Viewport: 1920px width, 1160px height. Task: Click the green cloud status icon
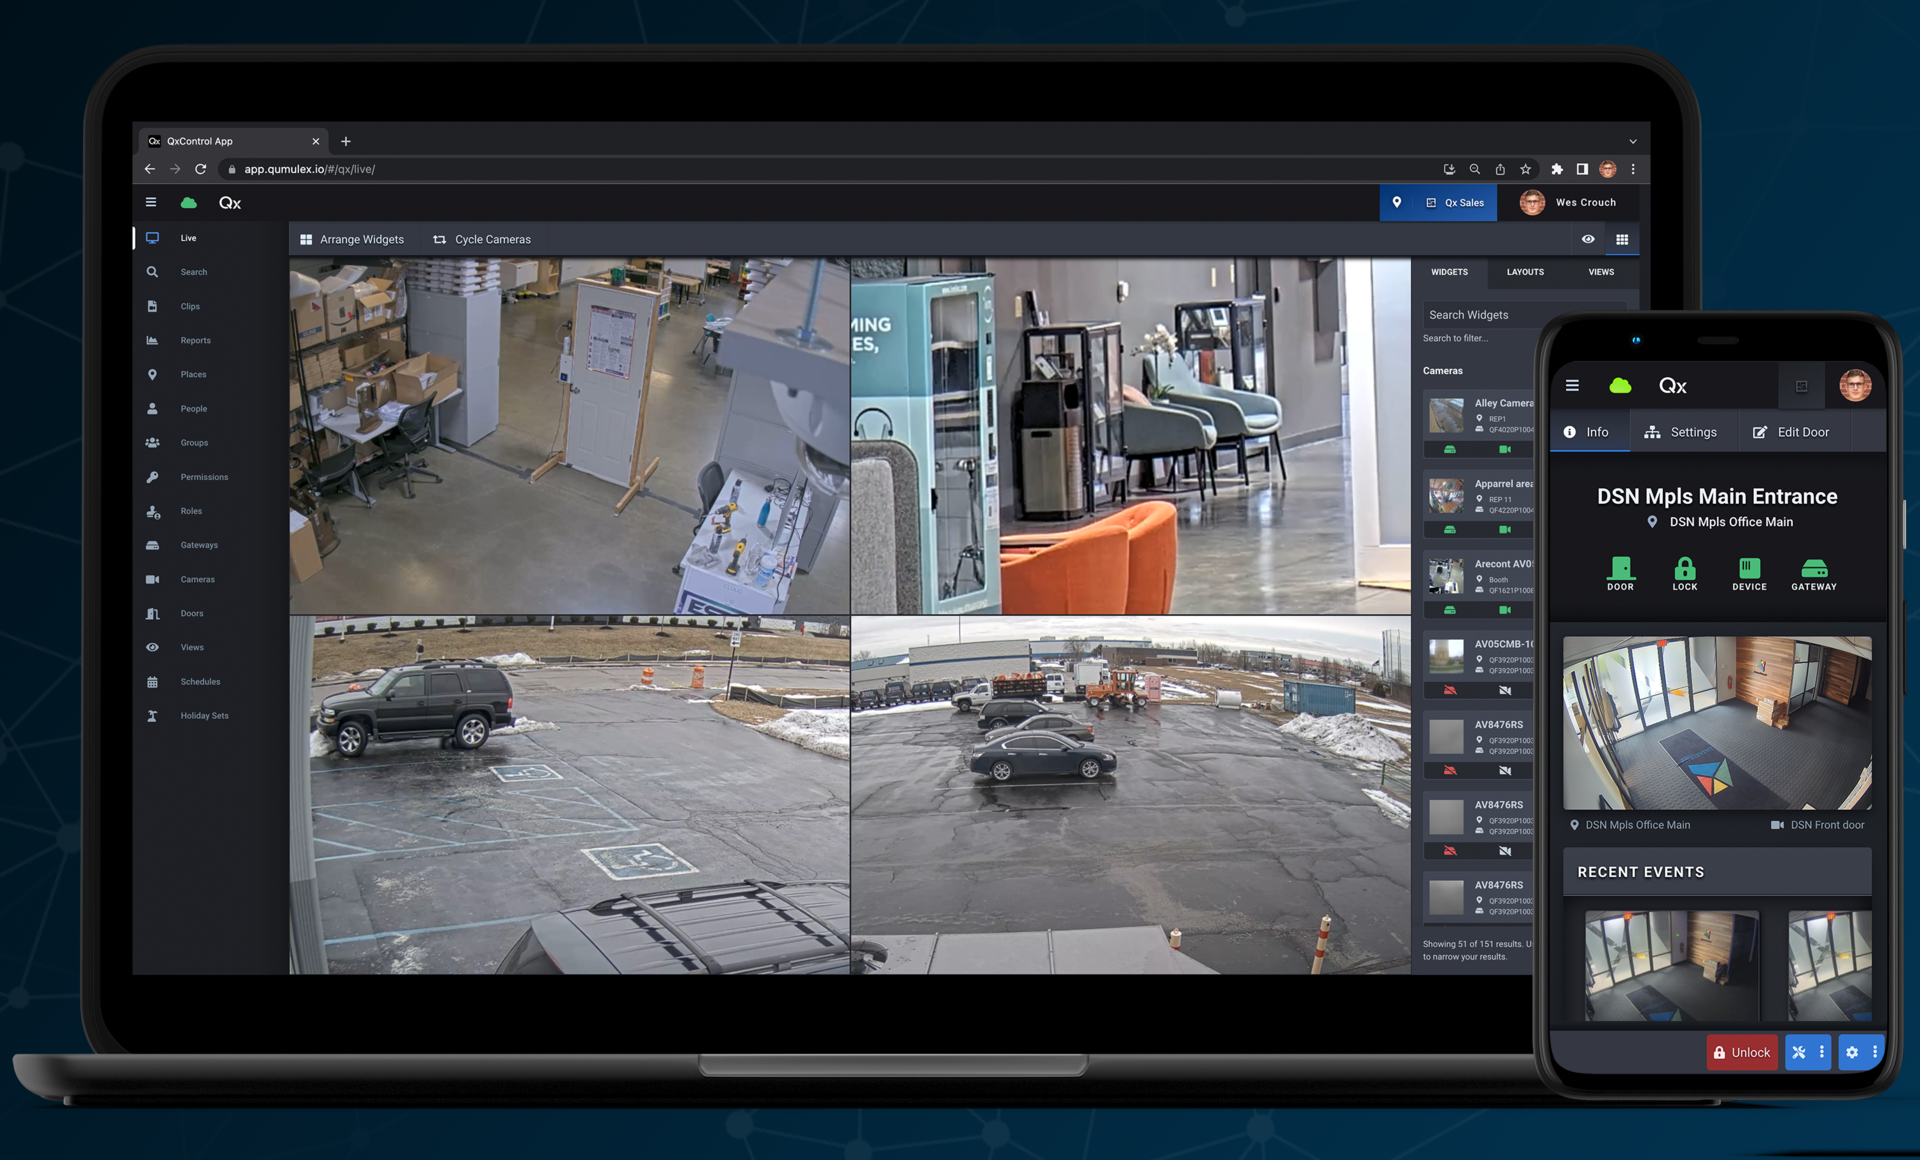point(189,203)
